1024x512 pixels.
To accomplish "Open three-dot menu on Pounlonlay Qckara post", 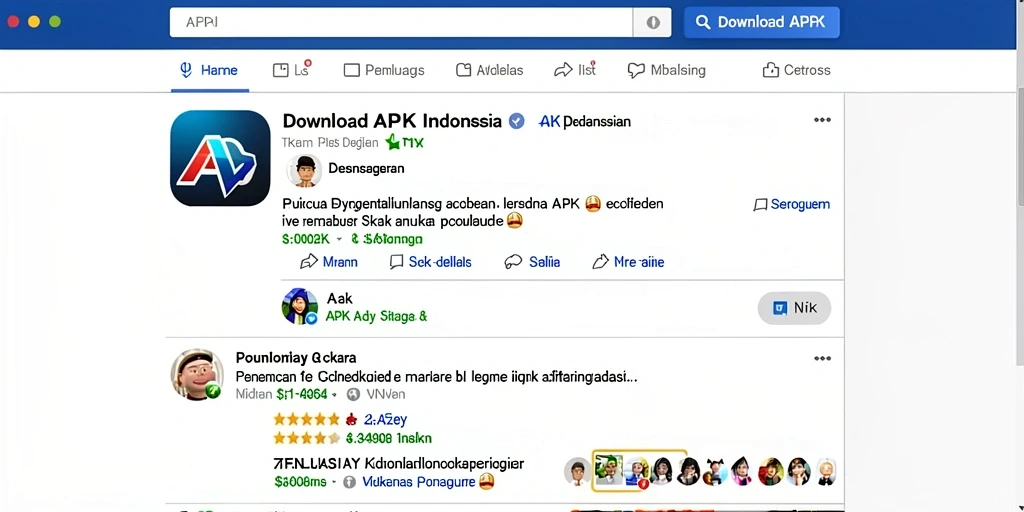I will click(822, 359).
